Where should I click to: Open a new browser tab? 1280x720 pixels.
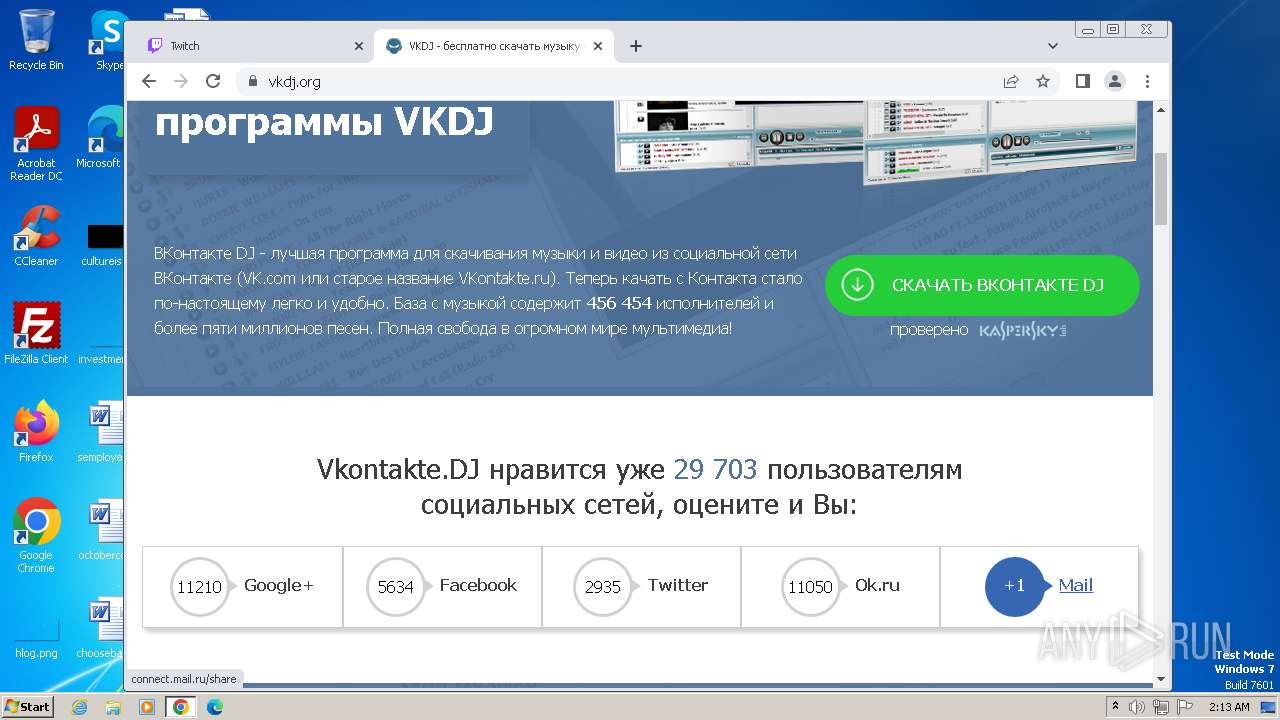pyautogui.click(x=635, y=46)
